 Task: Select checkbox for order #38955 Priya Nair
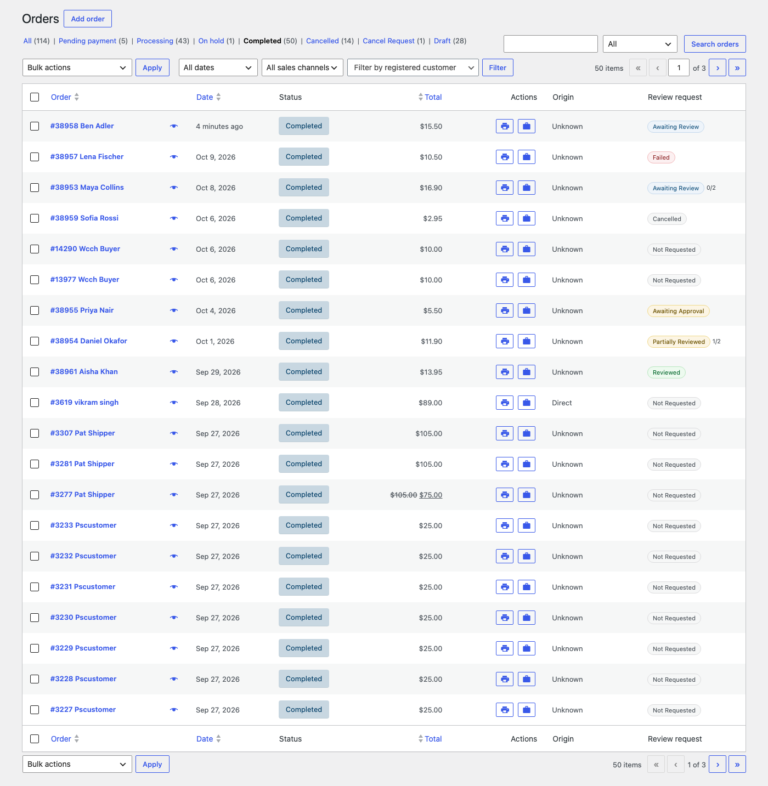click(x=35, y=310)
